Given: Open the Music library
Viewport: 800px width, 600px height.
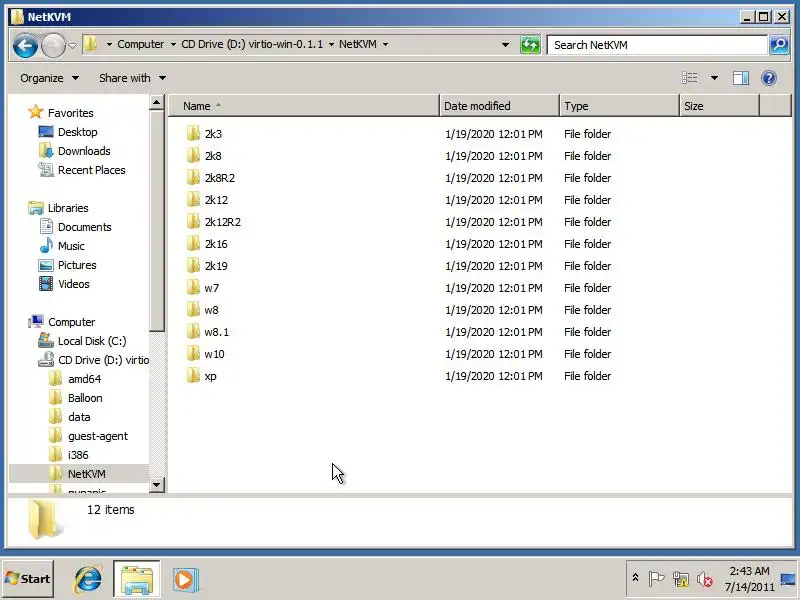Looking at the screenshot, I should point(71,246).
